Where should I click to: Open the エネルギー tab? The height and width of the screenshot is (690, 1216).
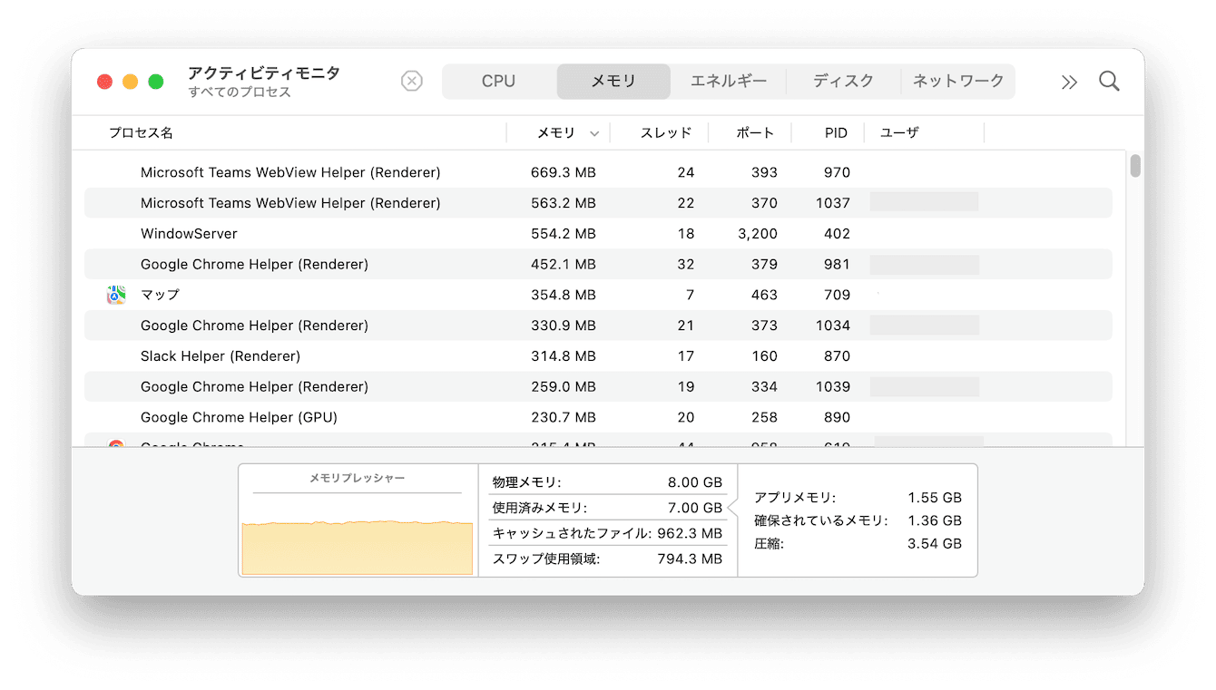pyautogui.click(x=728, y=81)
